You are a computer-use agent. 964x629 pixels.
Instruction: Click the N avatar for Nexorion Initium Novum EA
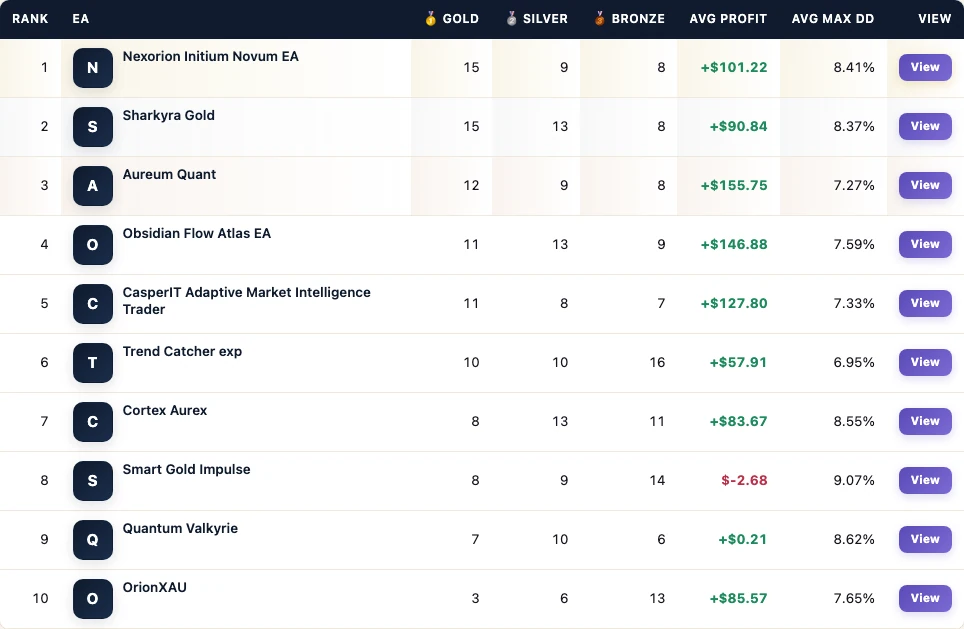point(93,68)
